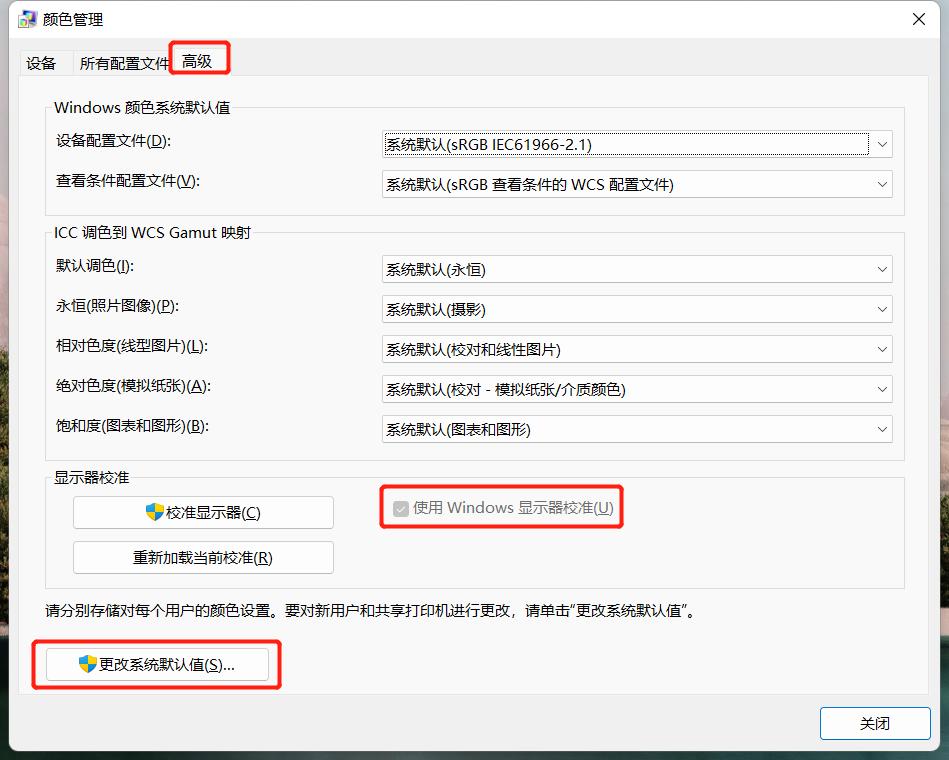Open the 查看条件配置文件 dropdown
Screen dimensions: 949x760
point(881,184)
